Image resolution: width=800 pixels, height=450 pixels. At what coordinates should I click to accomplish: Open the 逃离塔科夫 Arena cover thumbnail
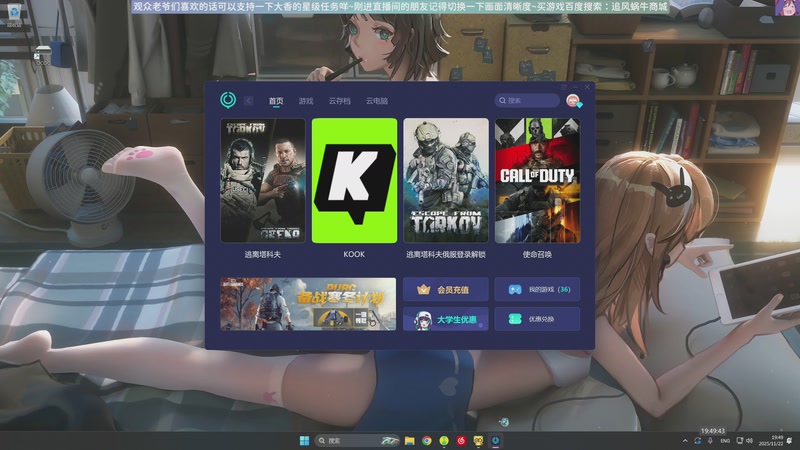tap(263, 181)
